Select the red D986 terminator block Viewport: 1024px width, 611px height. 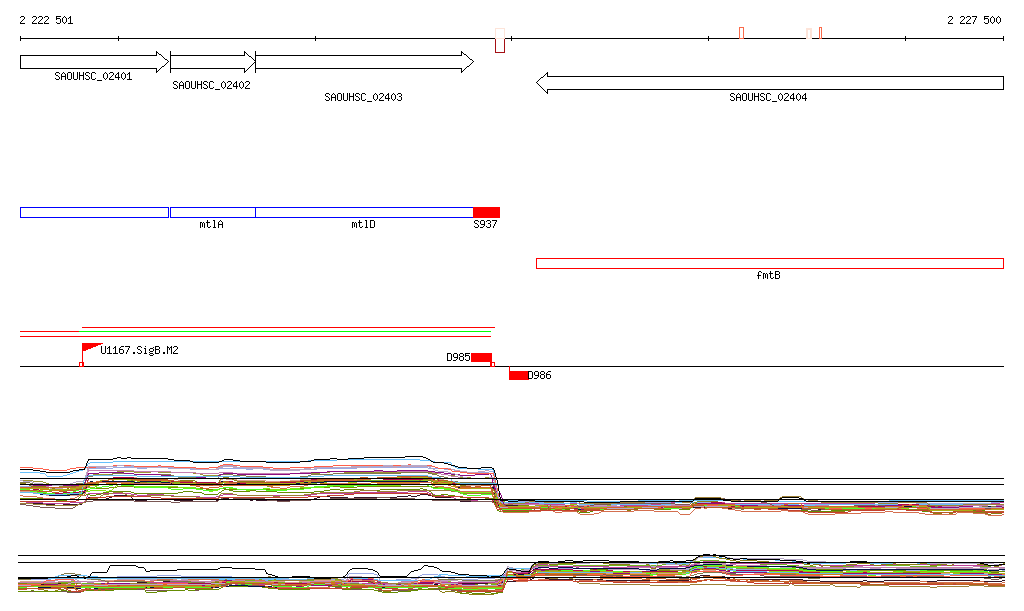coord(519,375)
